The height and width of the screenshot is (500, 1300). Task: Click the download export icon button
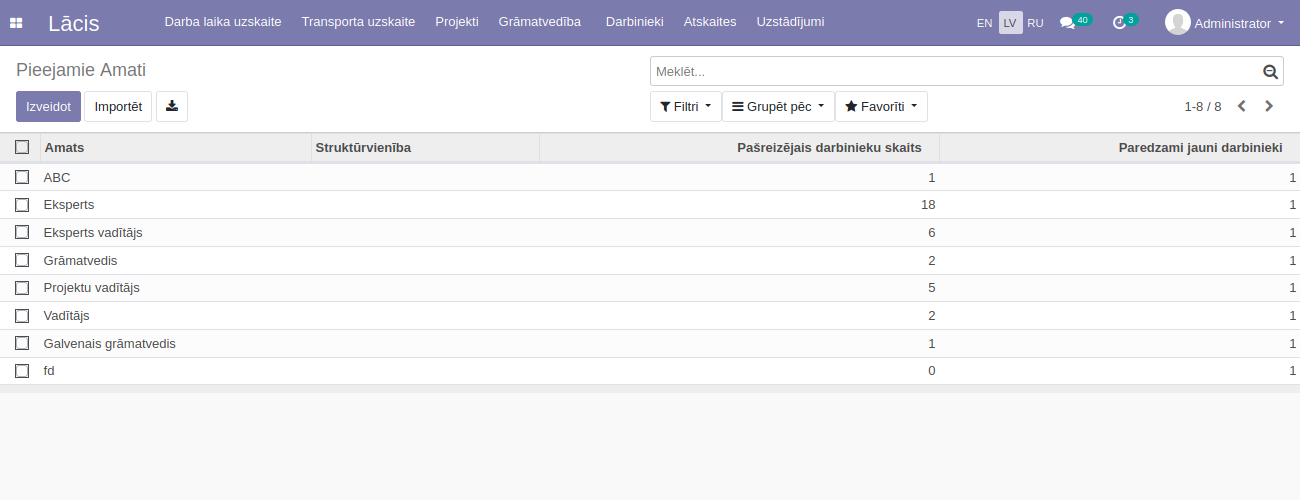(x=172, y=106)
